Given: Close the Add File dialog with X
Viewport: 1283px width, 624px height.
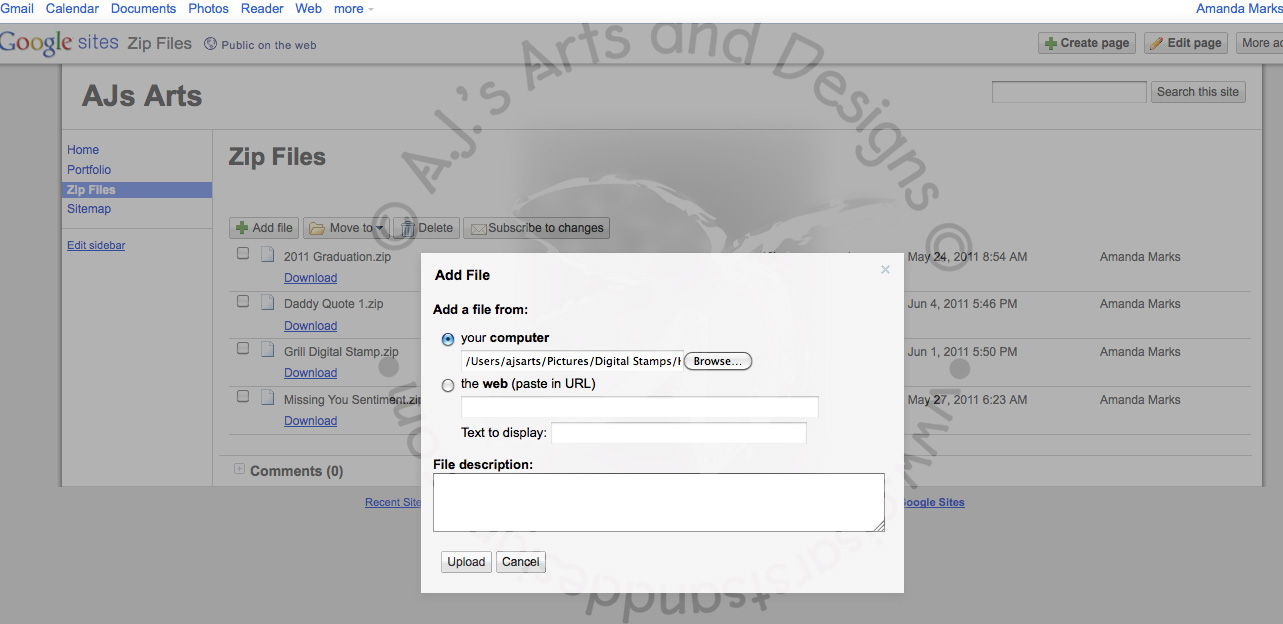Looking at the screenshot, I should (x=885, y=270).
